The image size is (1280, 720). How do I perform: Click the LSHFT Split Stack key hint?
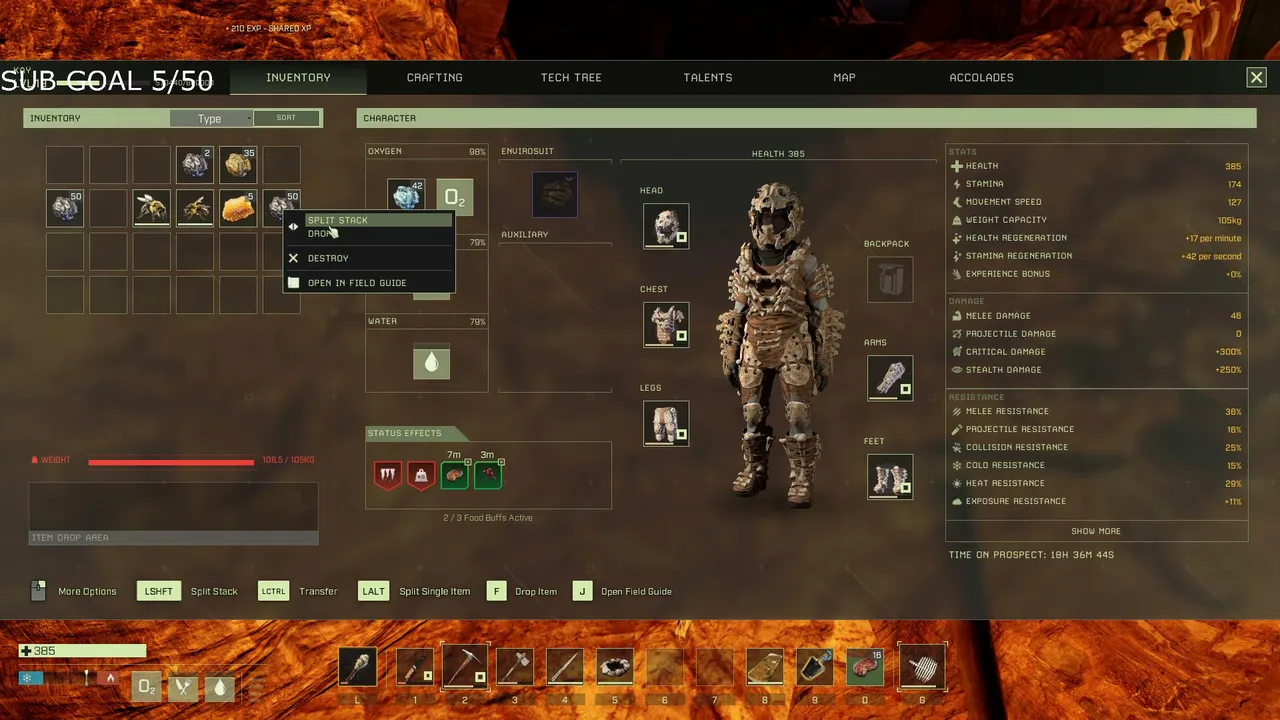(190, 591)
